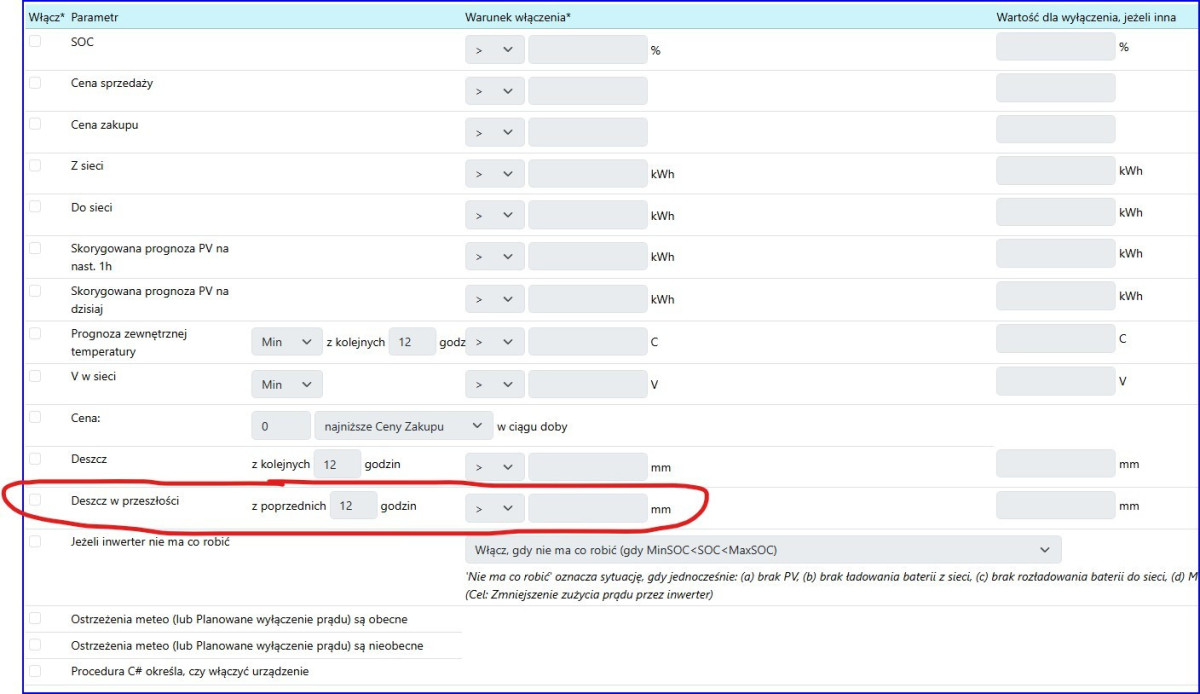
Task: Click the SOC switch-off value field
Action: (x=1055, y=47)
